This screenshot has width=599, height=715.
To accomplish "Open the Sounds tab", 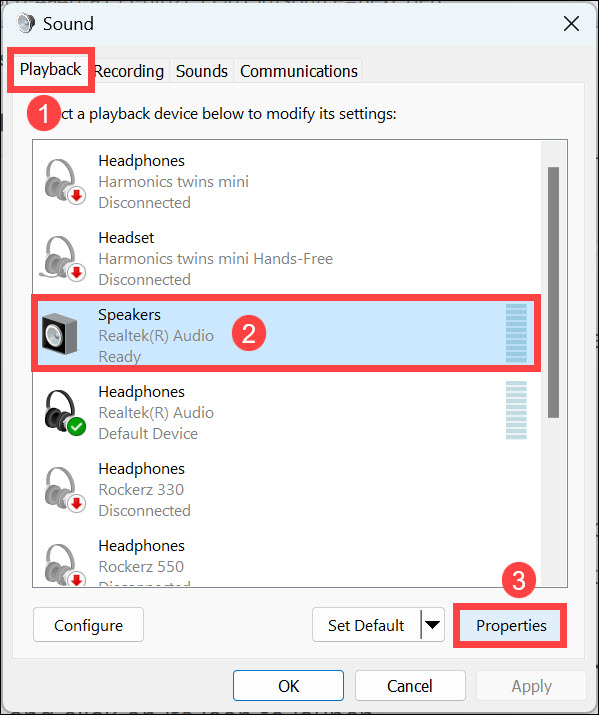I will 201,71.
